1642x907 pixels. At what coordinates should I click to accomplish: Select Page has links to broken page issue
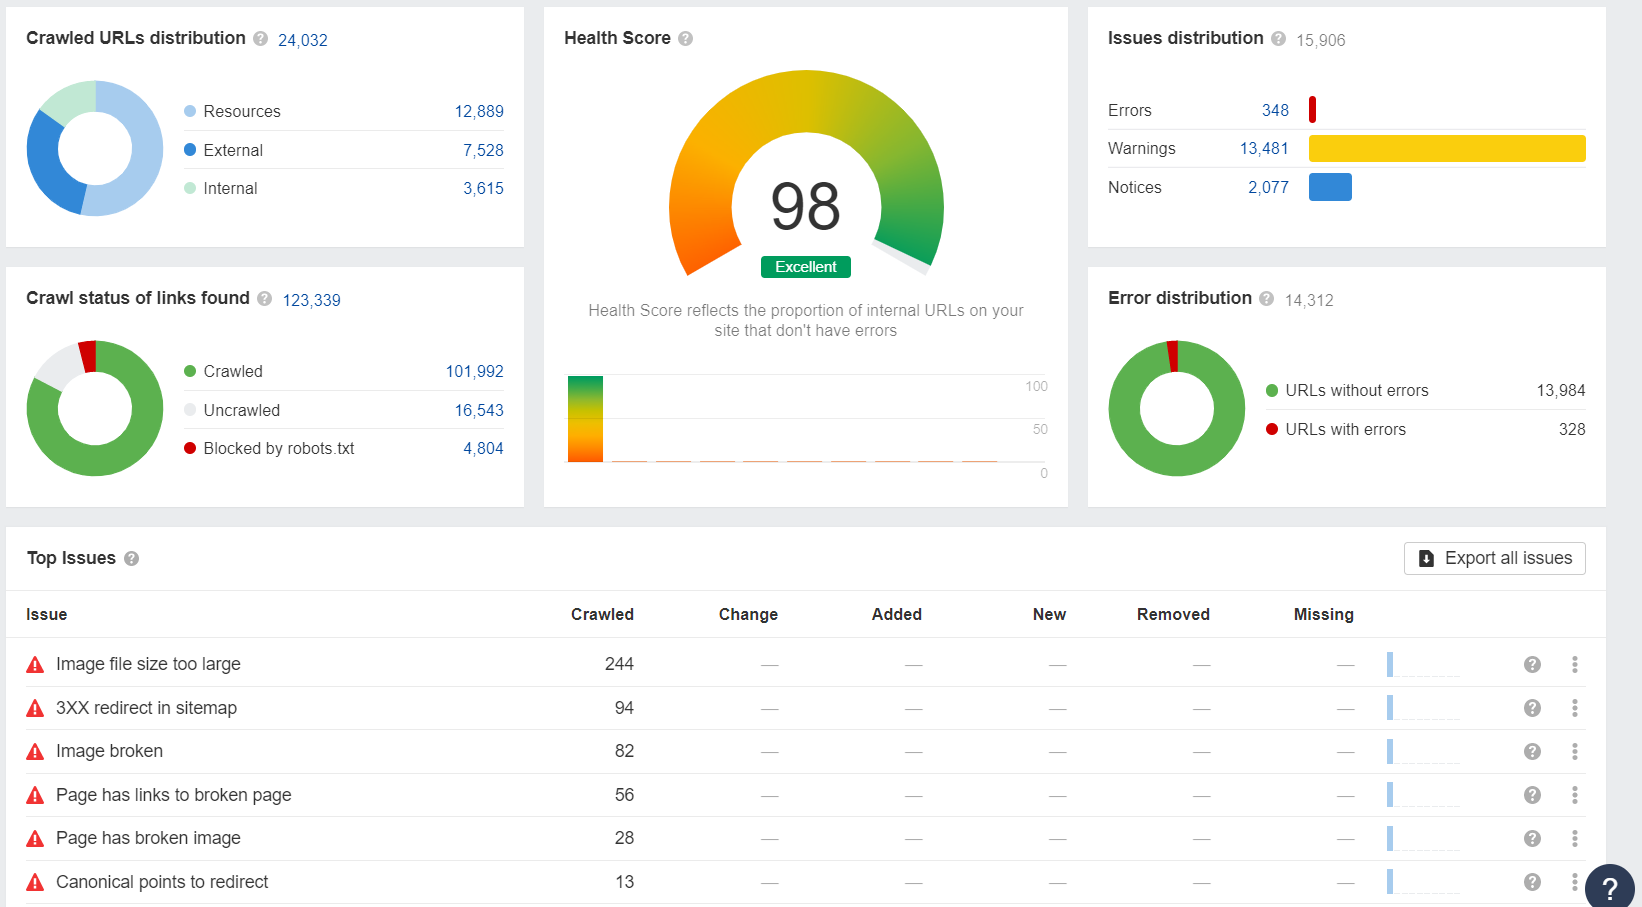coord(174,795)
